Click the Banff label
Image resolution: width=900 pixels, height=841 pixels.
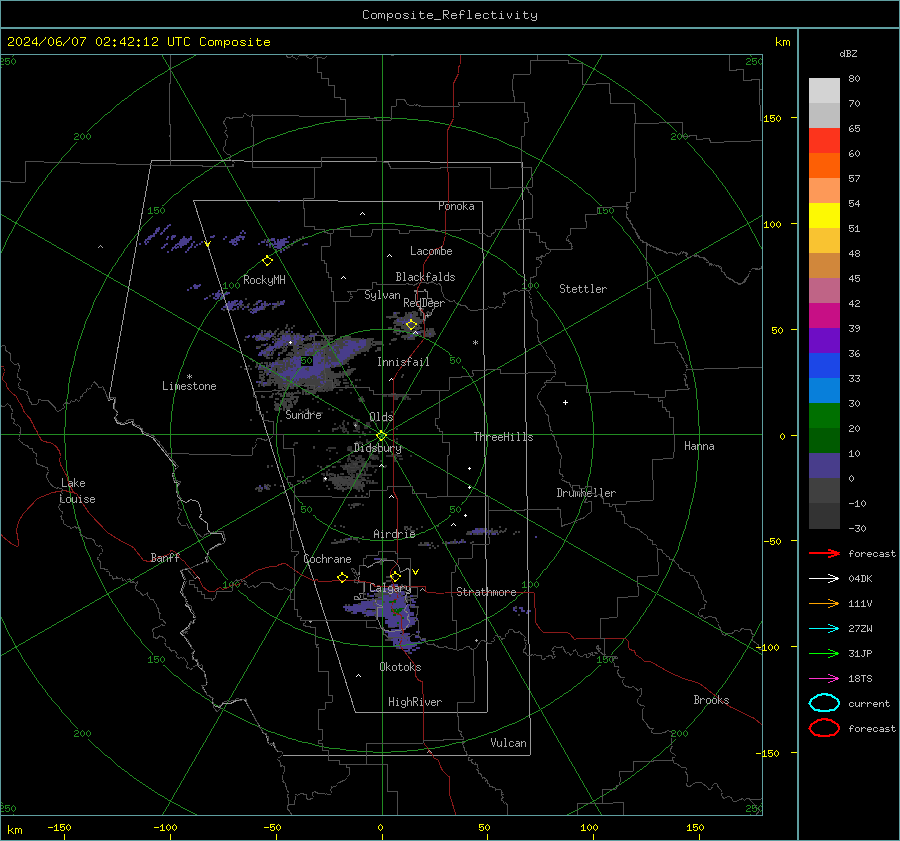point(165,557)
